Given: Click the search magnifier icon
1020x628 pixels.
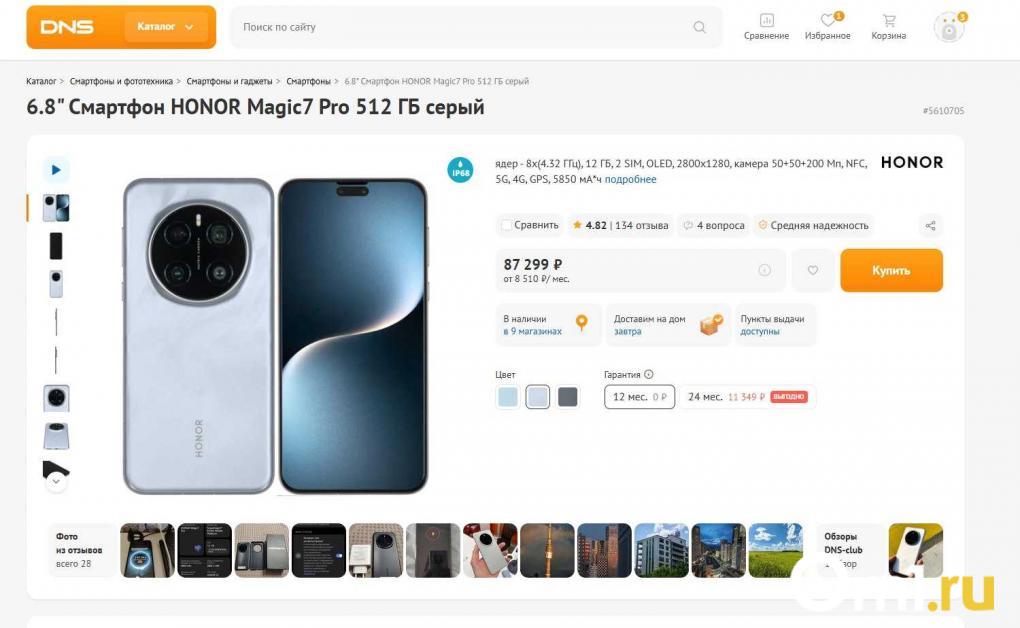Looking at the screenshot, I should 699,27.
